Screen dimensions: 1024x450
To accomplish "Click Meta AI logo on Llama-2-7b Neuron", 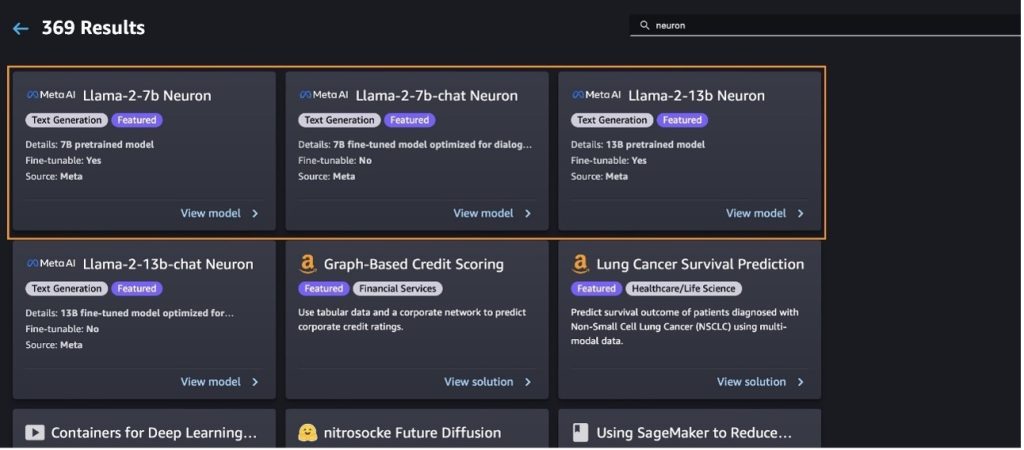I will [x=51, y=95].
